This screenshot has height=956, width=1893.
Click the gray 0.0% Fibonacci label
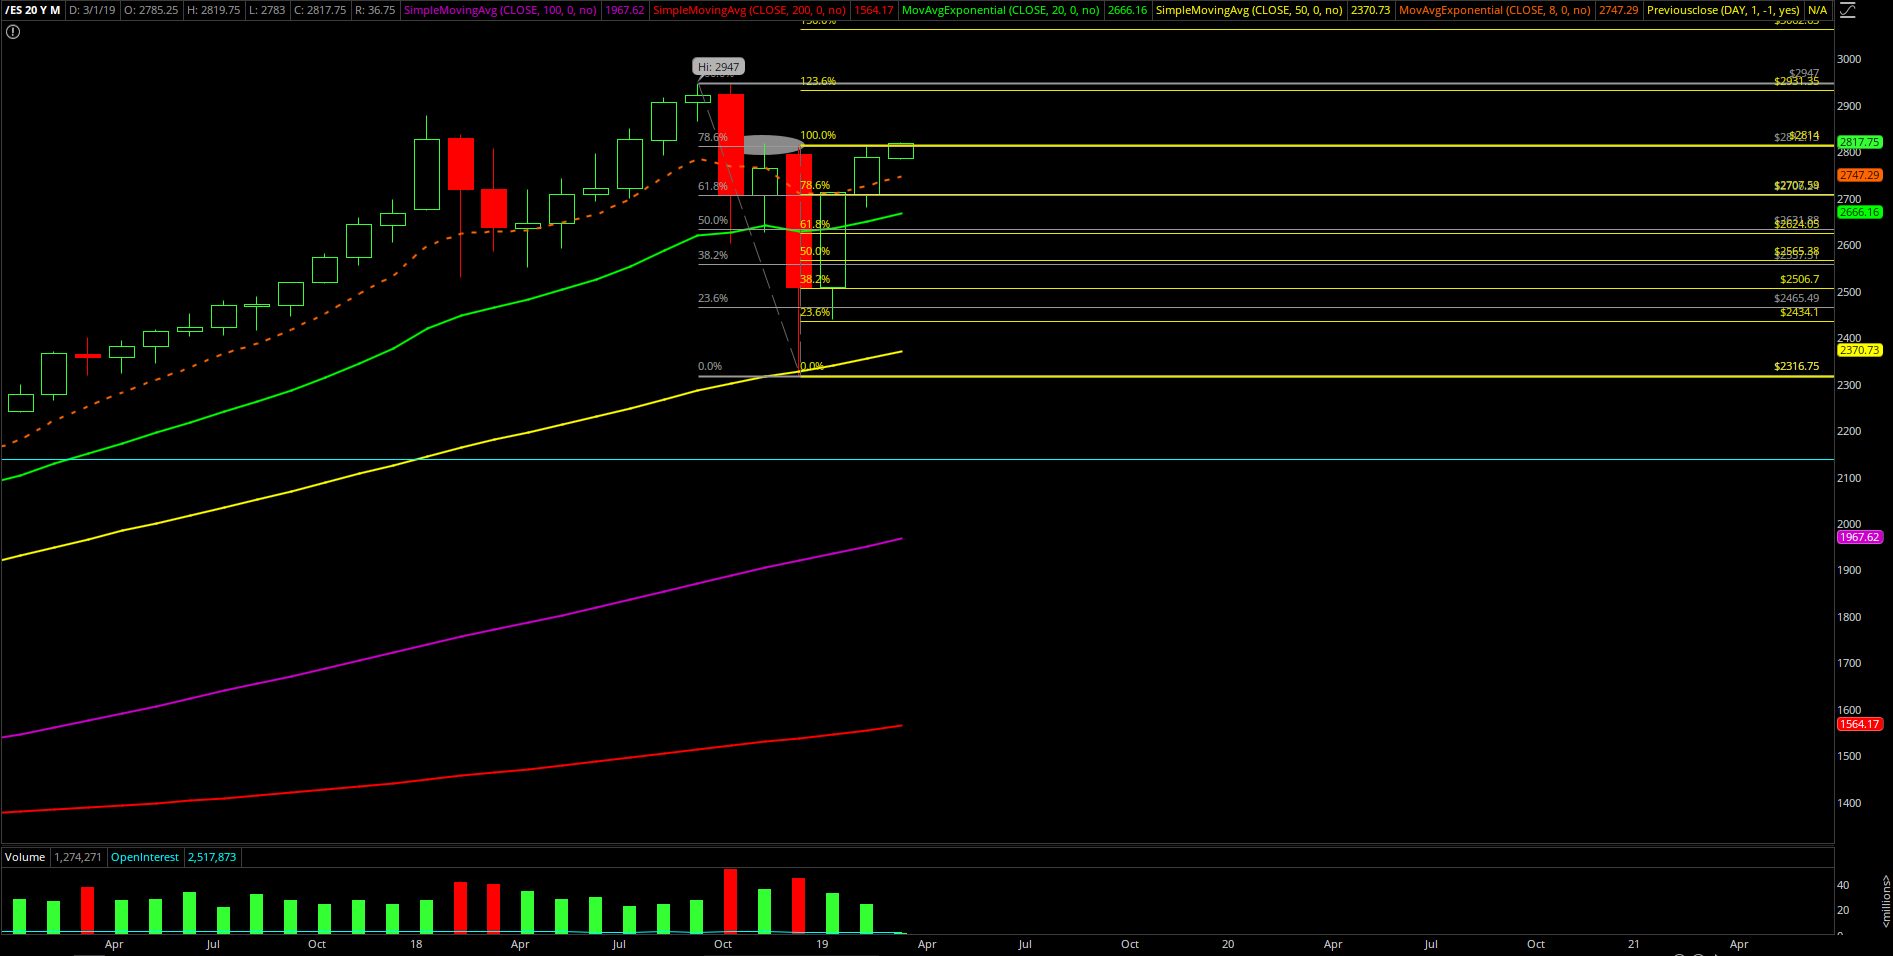click(710, 366)
